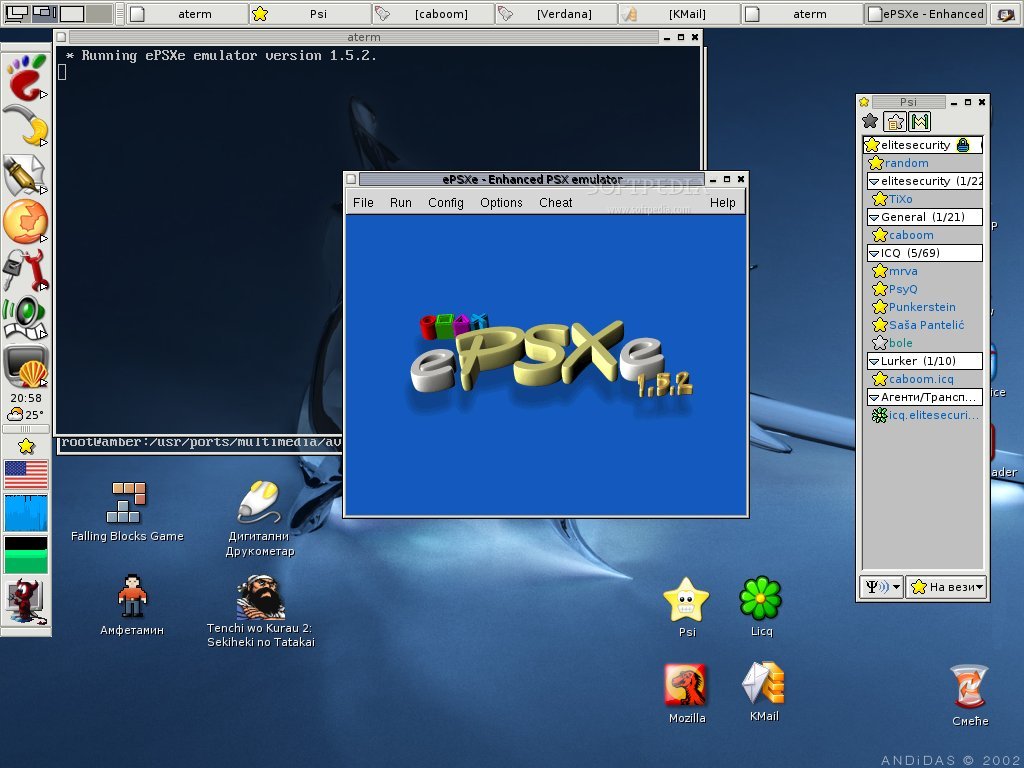Open the Cheat menu in ePSXe
Screen dimensions: 1024x768
coord(555,202)
